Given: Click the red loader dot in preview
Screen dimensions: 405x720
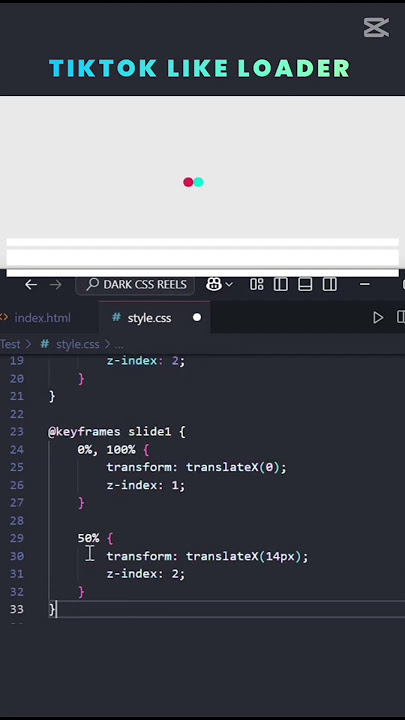Looking at the screenshot, I should (188, 182).
